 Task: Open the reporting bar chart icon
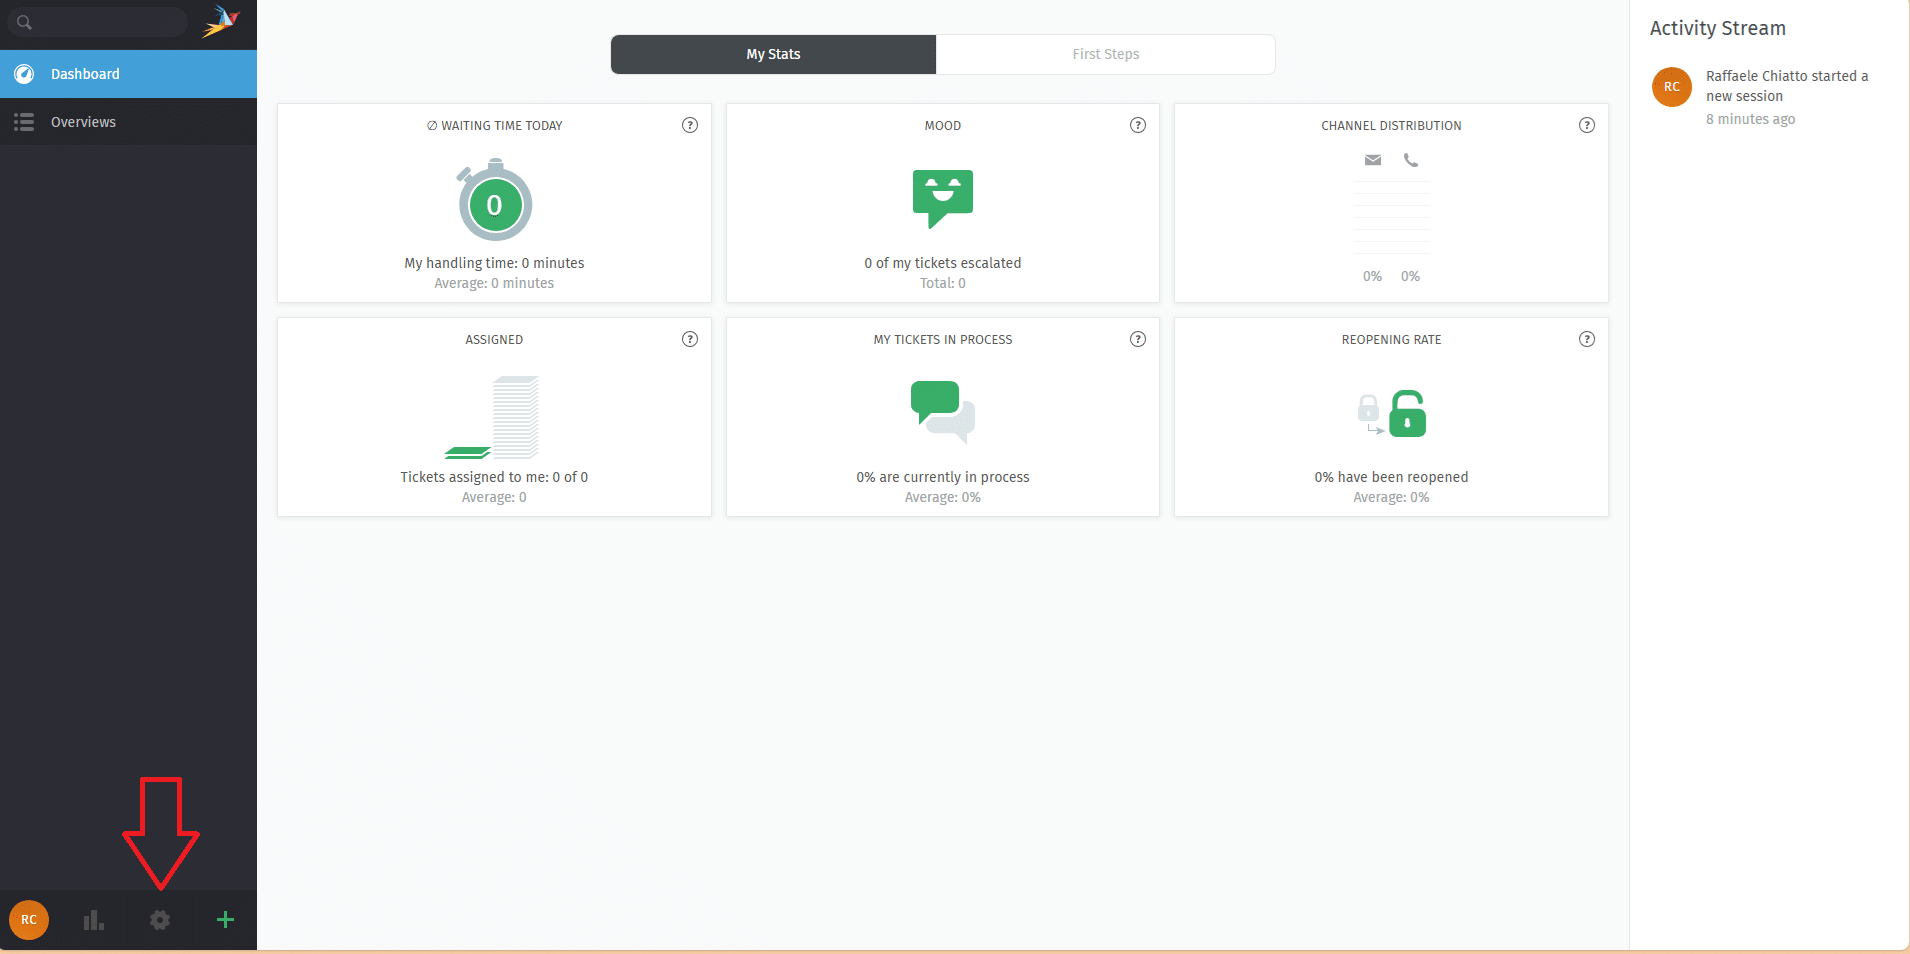tap(94, 920)
